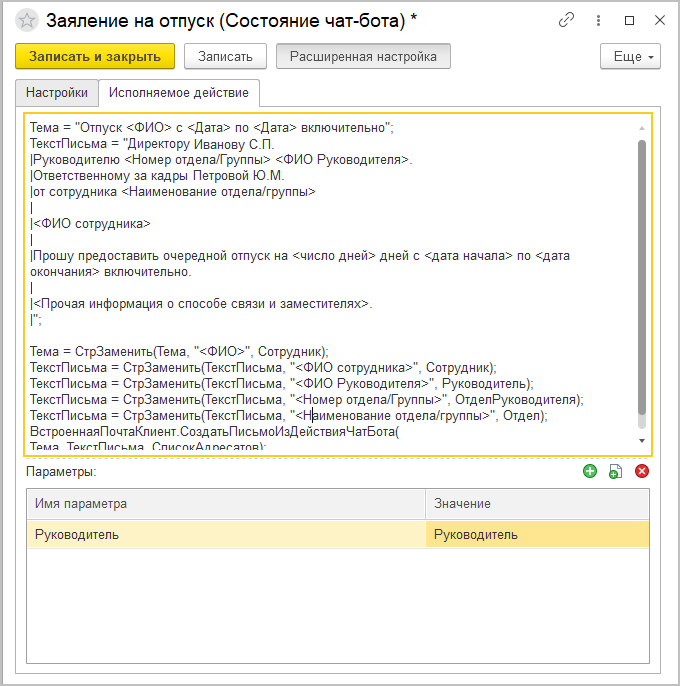Image resolution: width=680 pixels, height=686 pixels.
Task: Add a new parameter with green plus
Action: click(590, 471)
